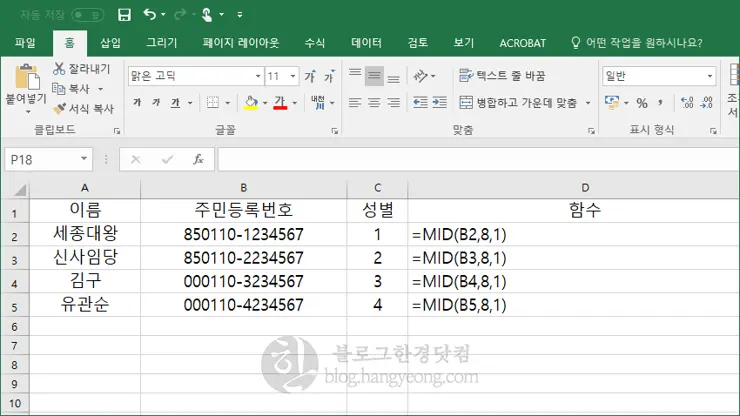Click the align right icon
This screenshot has width=740, height=416.
393,102
